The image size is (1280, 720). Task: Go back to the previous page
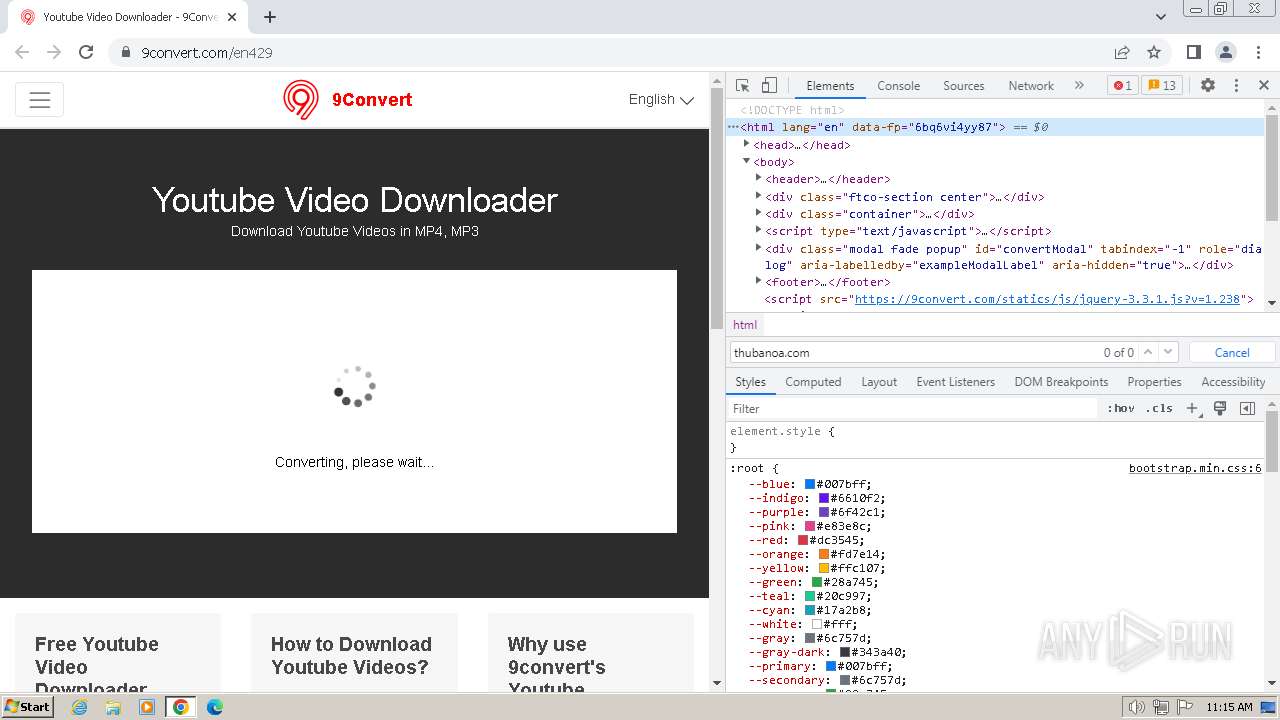22,52
